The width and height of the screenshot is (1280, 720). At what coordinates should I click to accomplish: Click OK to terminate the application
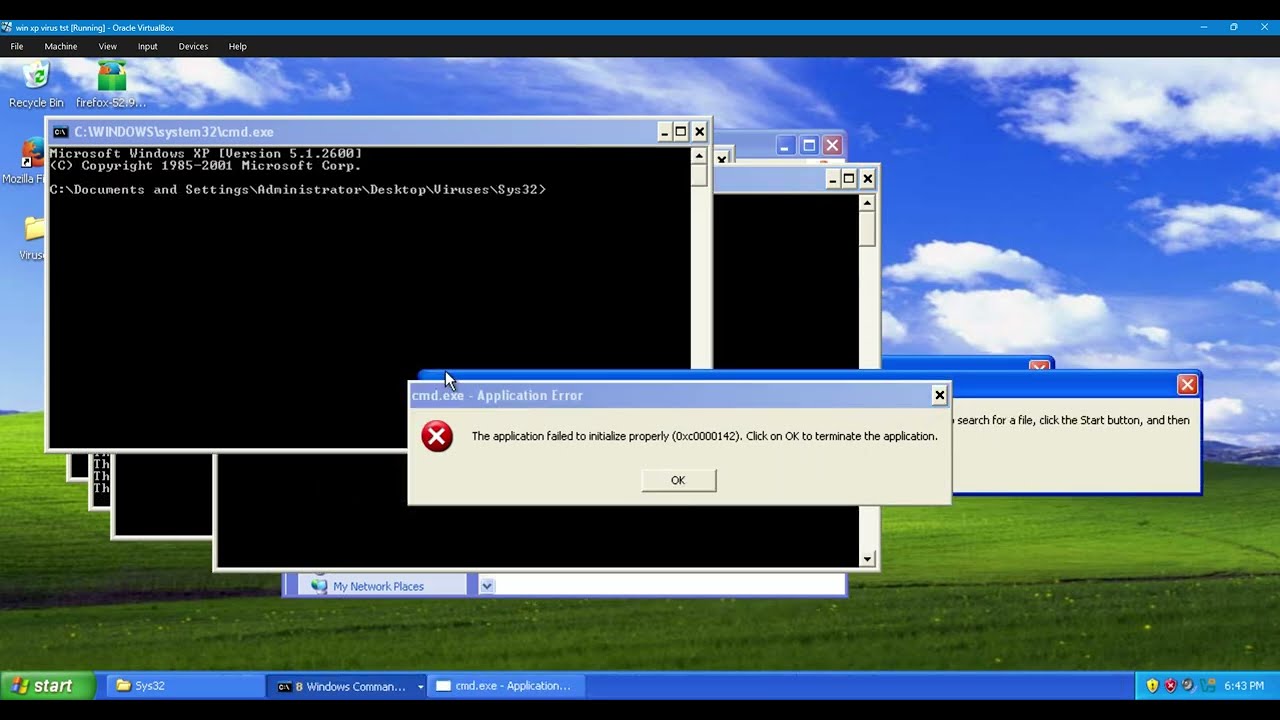pyautogui.click(x=678, y=480)
